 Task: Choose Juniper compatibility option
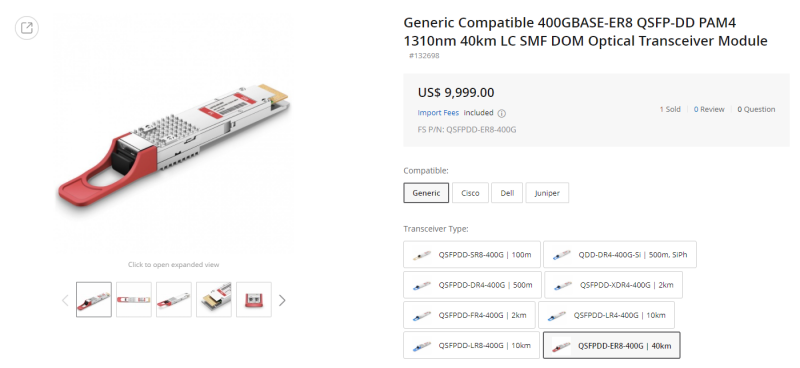click(x=547, y=193)
